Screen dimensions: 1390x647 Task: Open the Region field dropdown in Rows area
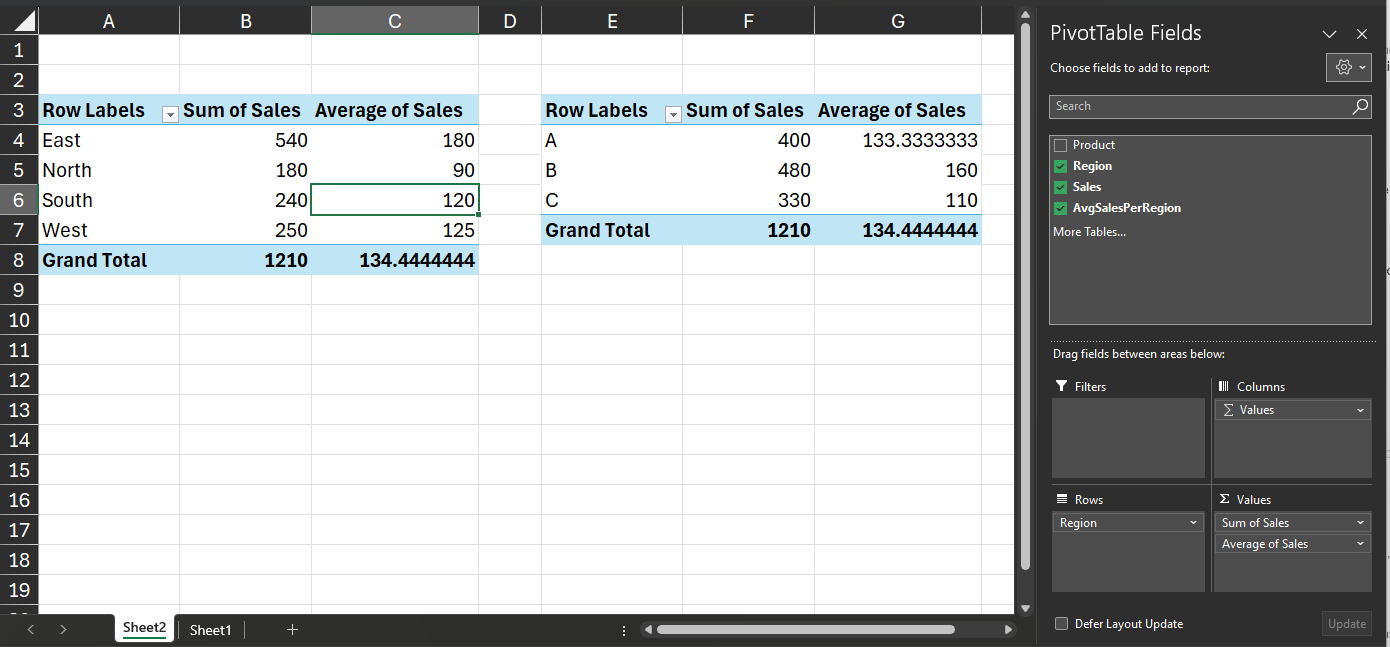(x=1194, y=523)
